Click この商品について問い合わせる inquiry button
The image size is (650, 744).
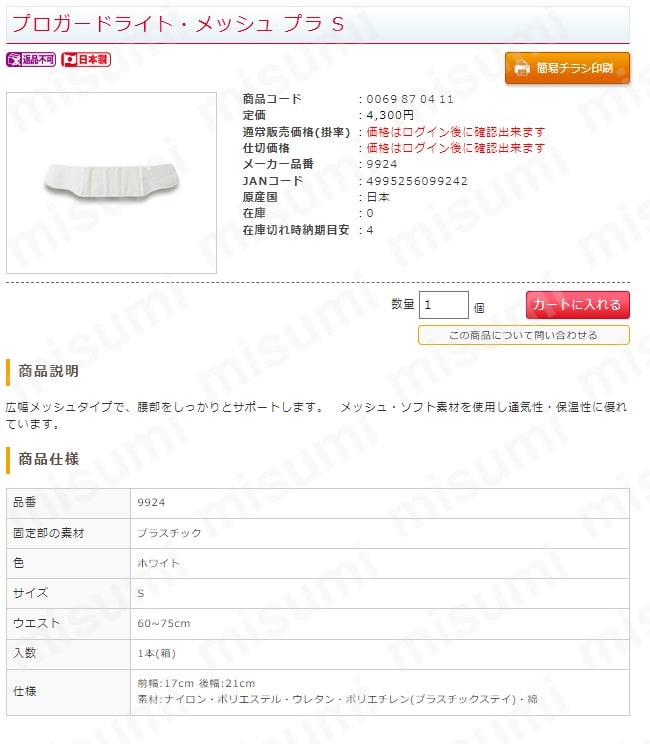coord(523,335)
